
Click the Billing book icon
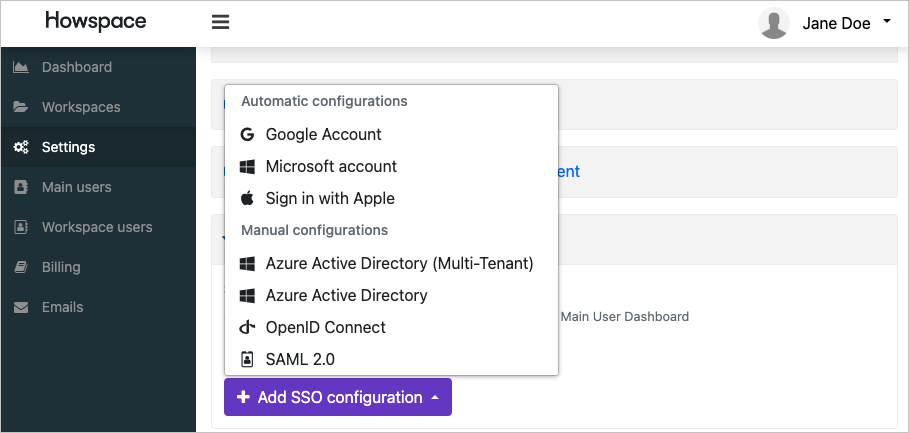(21, 267)
